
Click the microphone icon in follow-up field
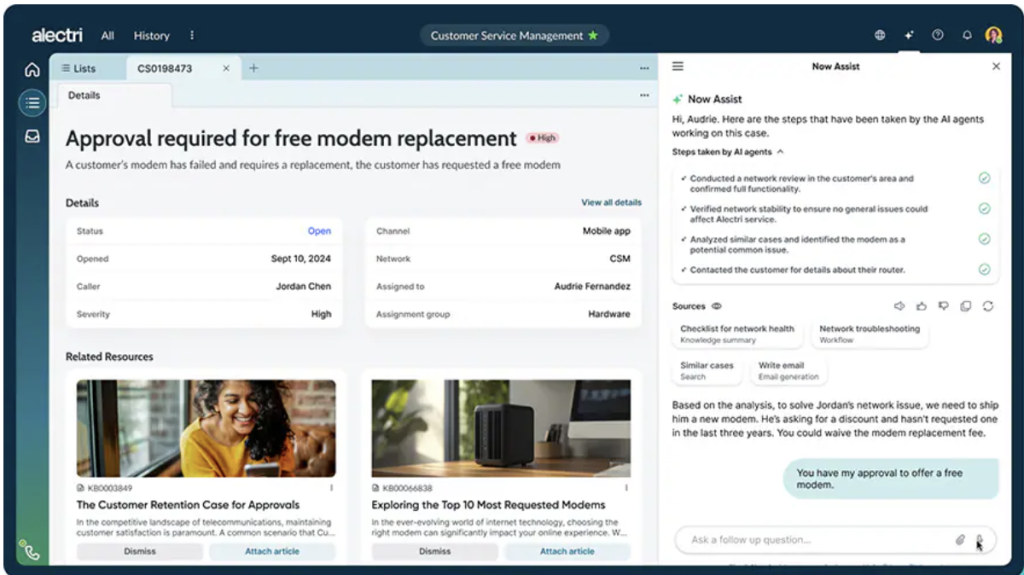979,540
